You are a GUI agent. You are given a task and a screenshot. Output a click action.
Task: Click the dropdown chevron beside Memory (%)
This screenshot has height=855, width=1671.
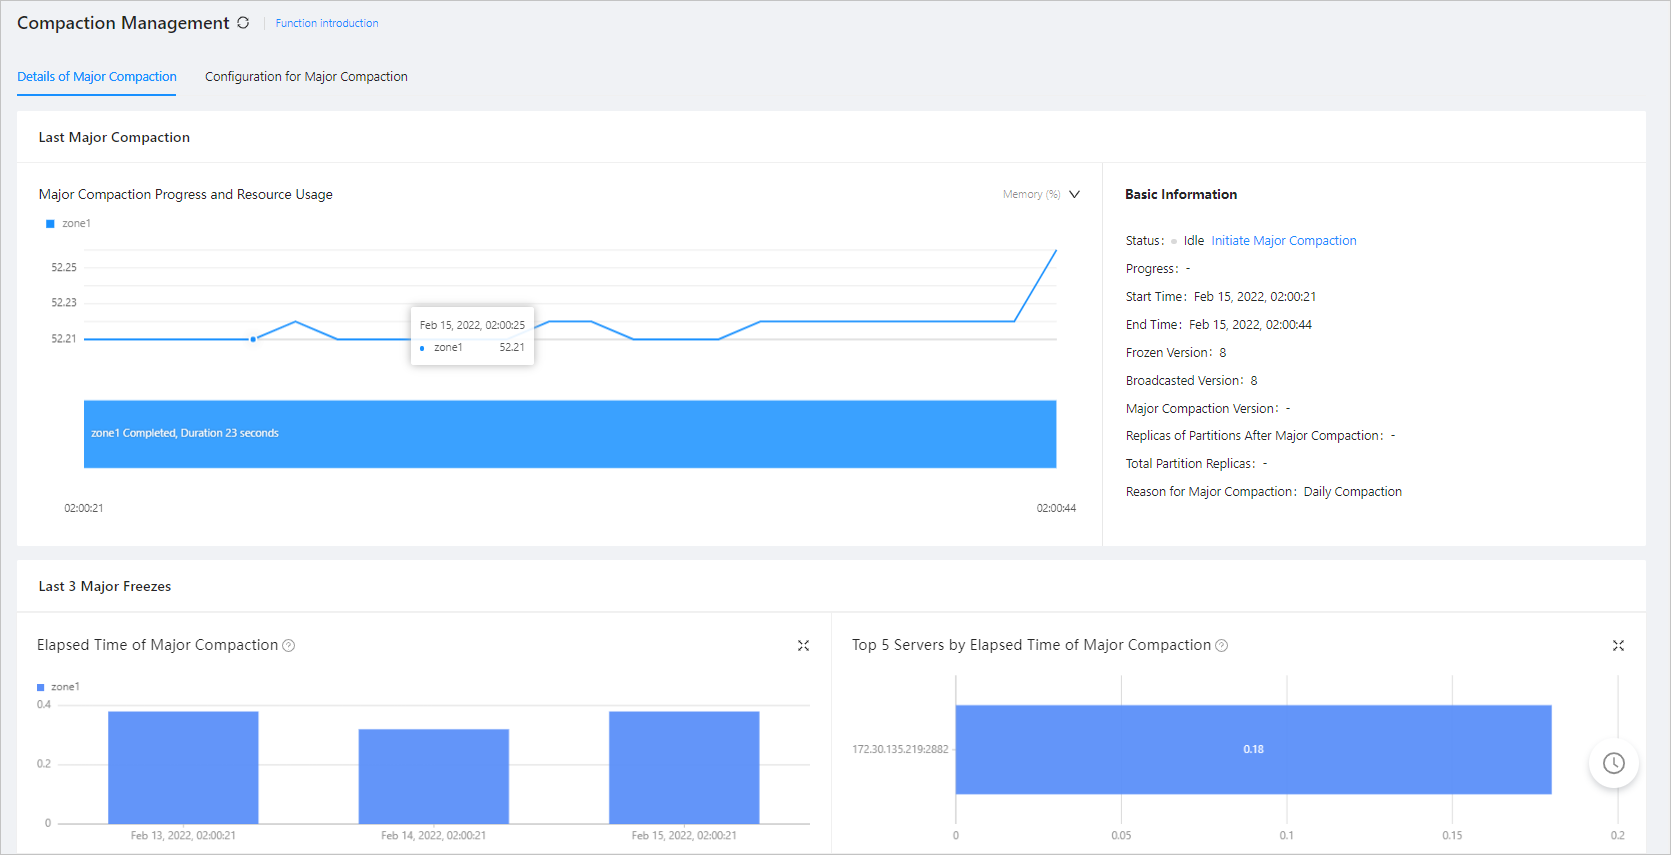pyautogui.click(x=1075, y=195)
